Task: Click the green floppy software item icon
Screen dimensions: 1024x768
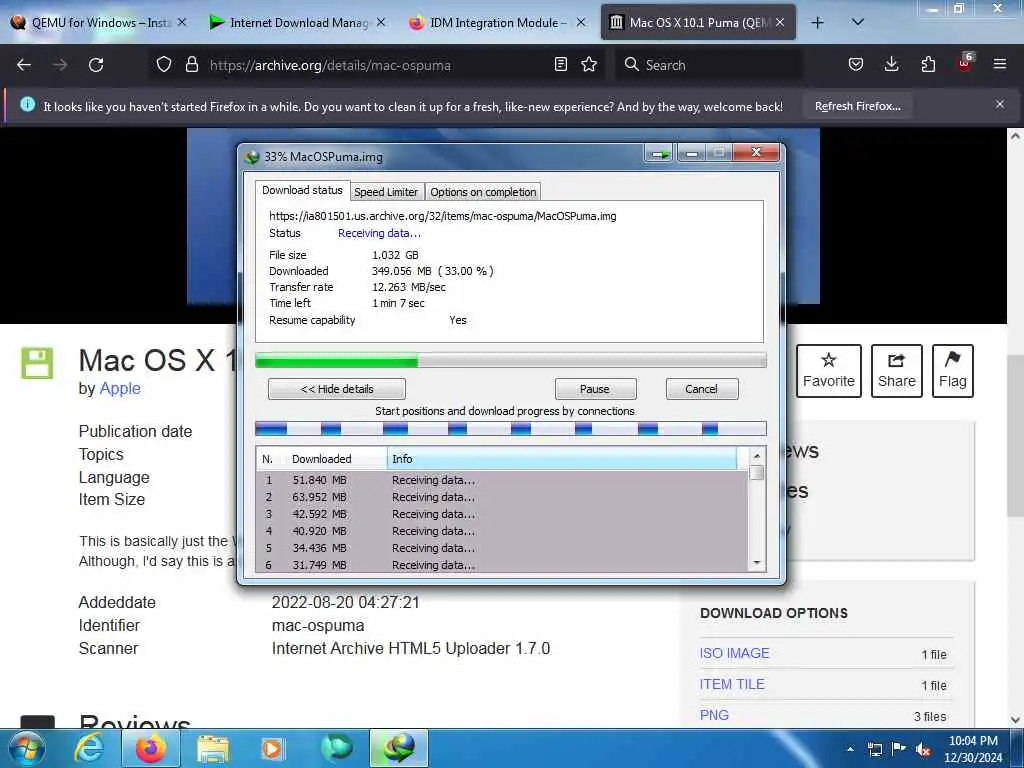Action: (x=37, y=363)
